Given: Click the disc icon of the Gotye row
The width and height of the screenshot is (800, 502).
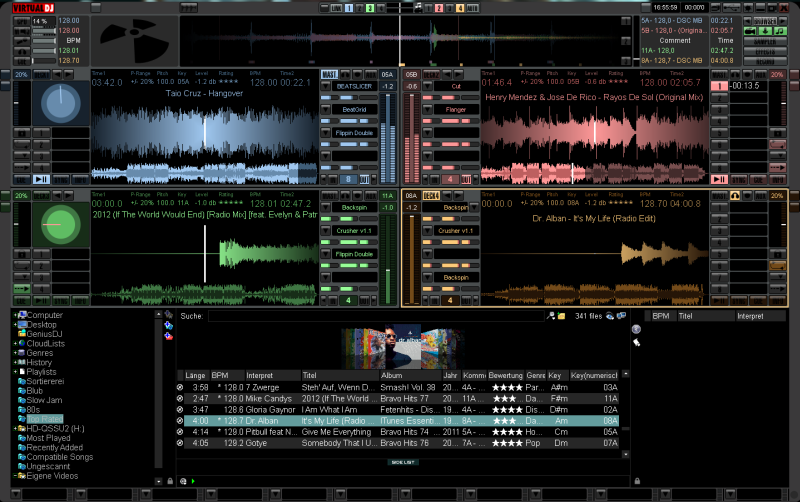Looking at the screenshot, I should (180, 443).
